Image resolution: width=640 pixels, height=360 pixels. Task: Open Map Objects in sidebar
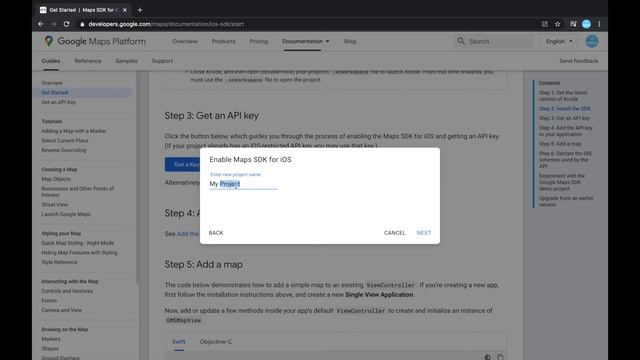coord(56,179)
